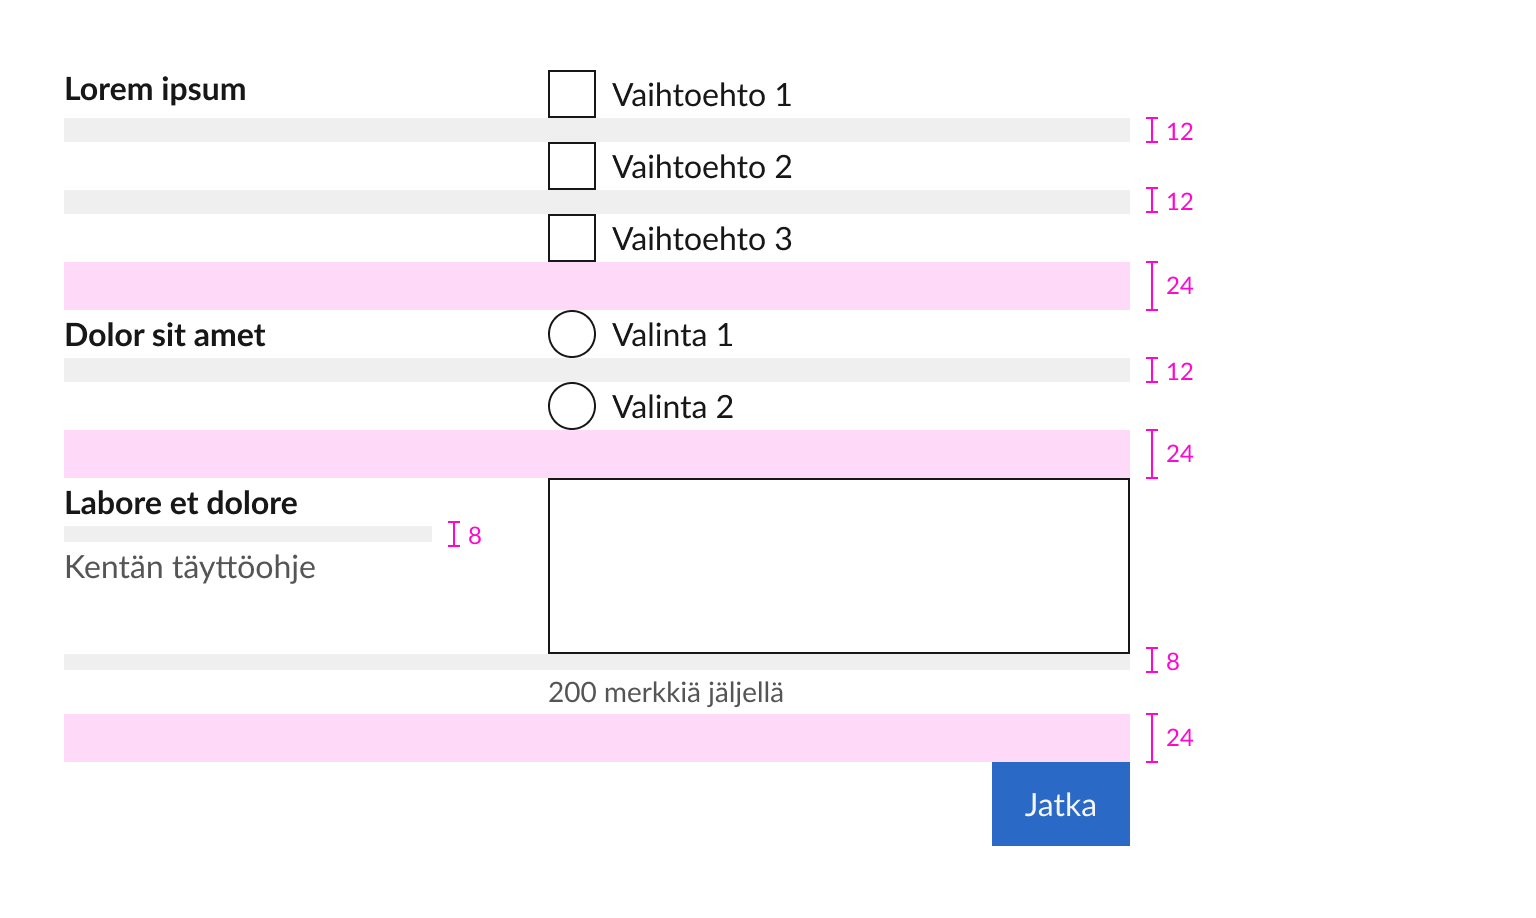The image size is (1536, 918).
Task: Click the 24 spacing marker above Jatka
Action: pos(1179,738)
